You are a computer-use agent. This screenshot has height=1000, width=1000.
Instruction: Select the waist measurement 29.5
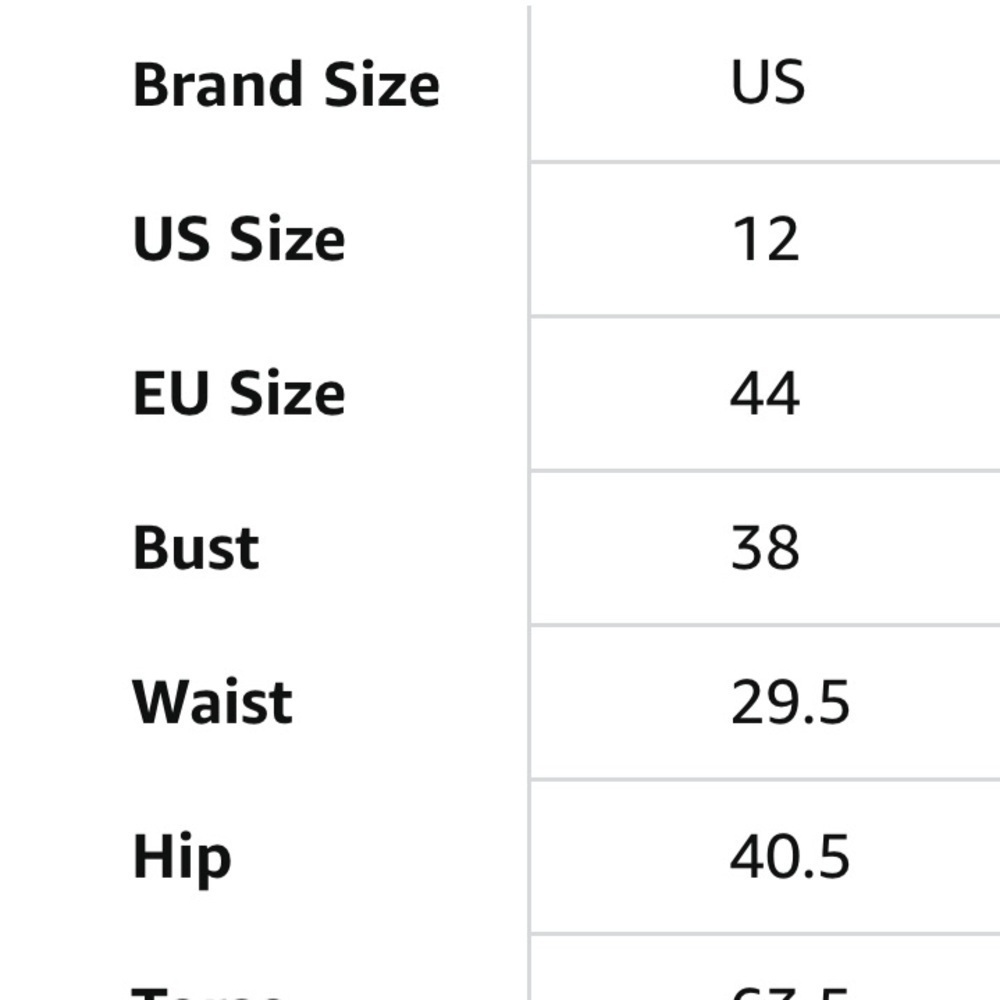pyautogui.click(x=790, y=702)
